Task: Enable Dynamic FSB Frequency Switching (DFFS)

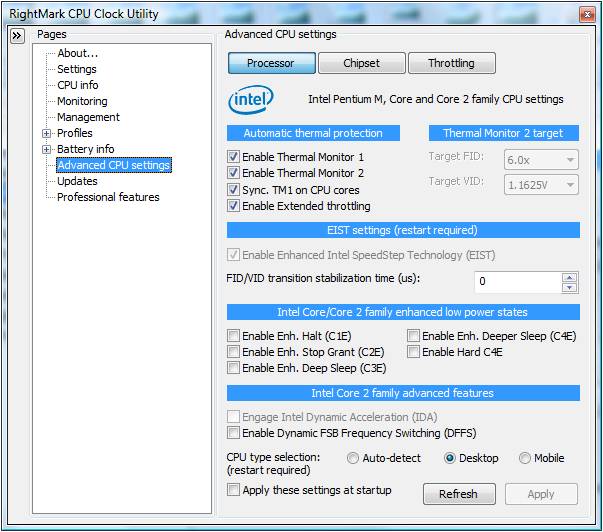Action: click(x=233, y=433)
